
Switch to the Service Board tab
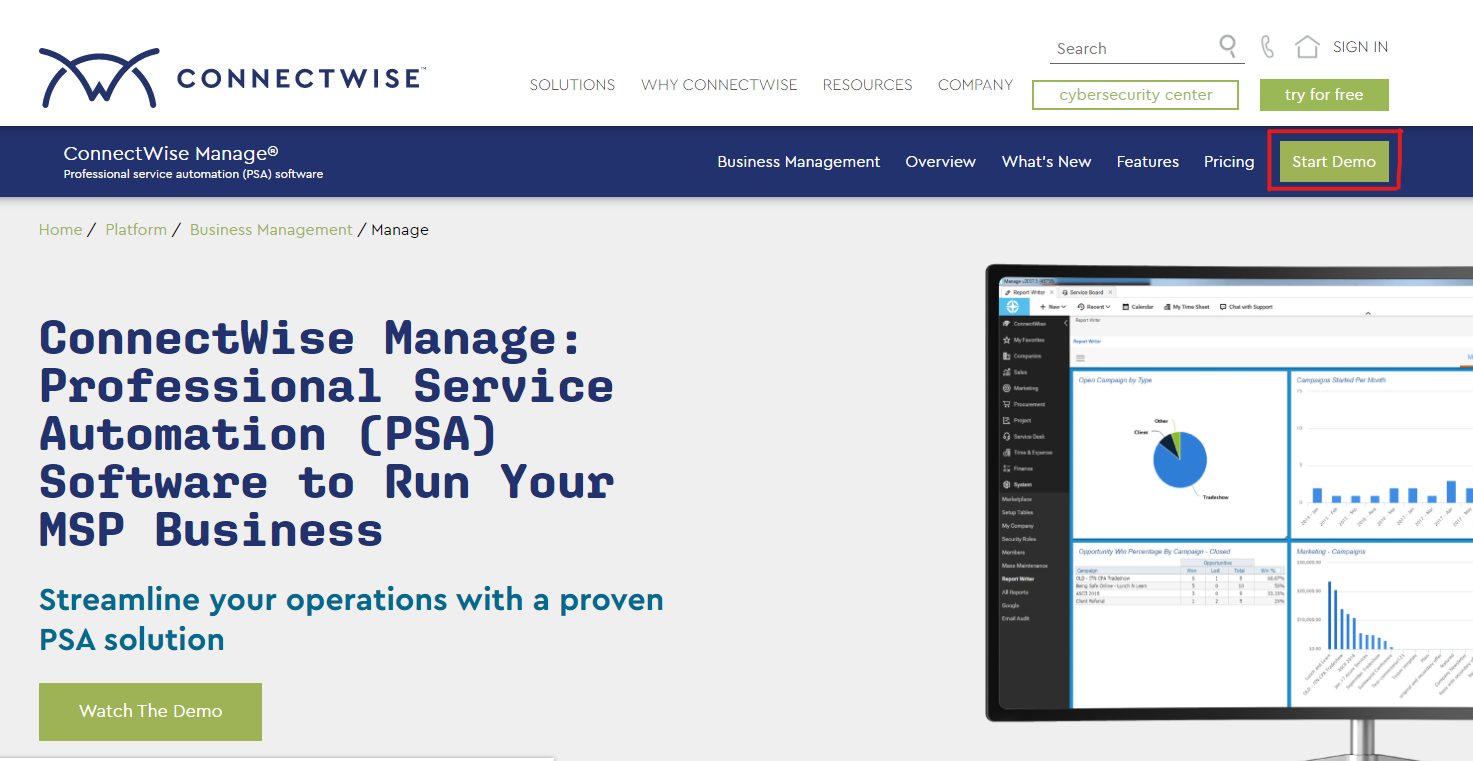click(1086, 292)
